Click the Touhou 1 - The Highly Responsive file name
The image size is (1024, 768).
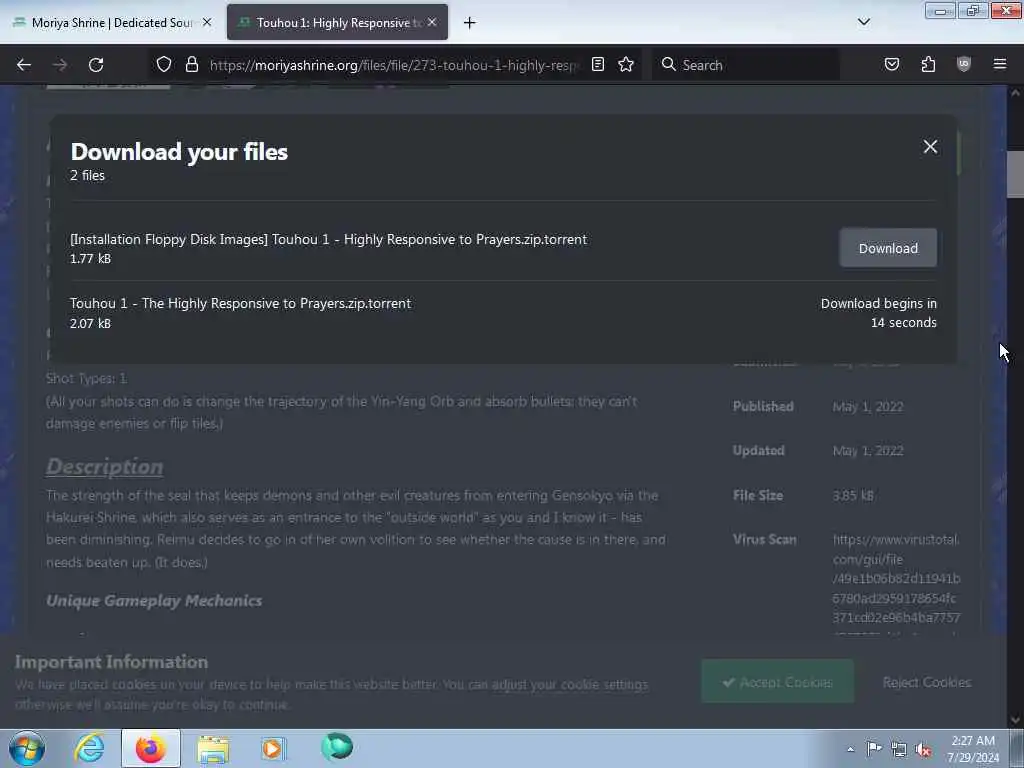pyautogui.click(x=240, y=303)
